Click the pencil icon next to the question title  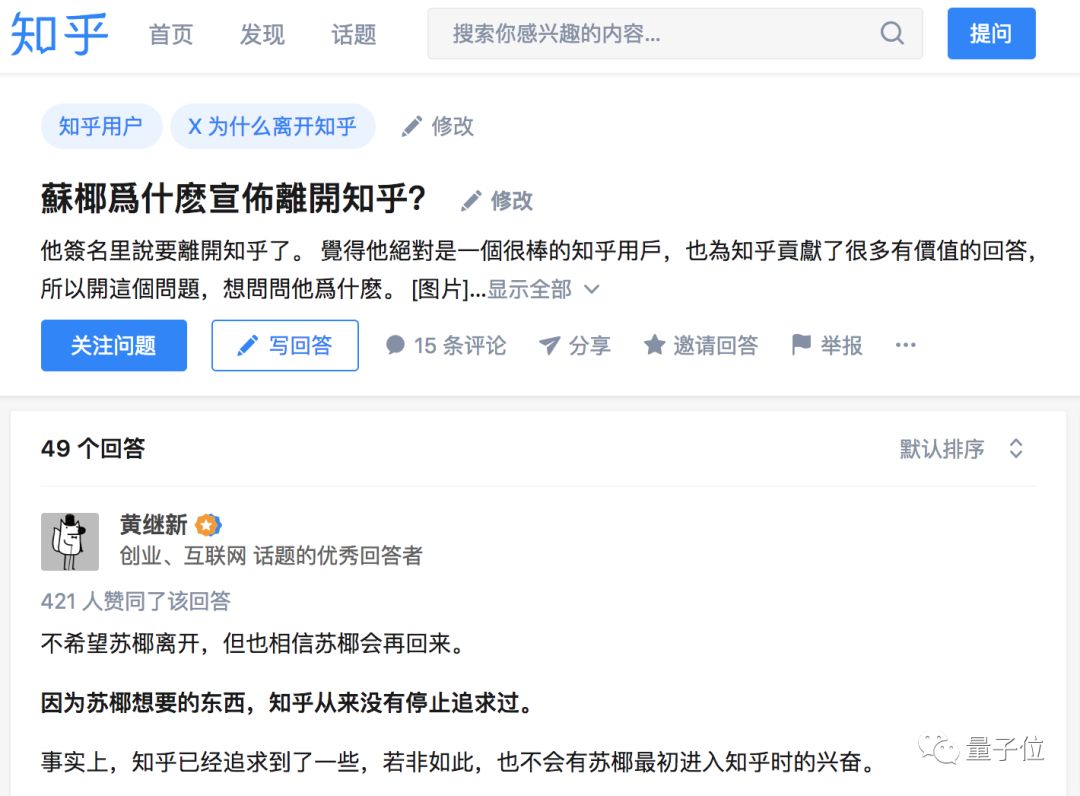[x=471, y=201]
